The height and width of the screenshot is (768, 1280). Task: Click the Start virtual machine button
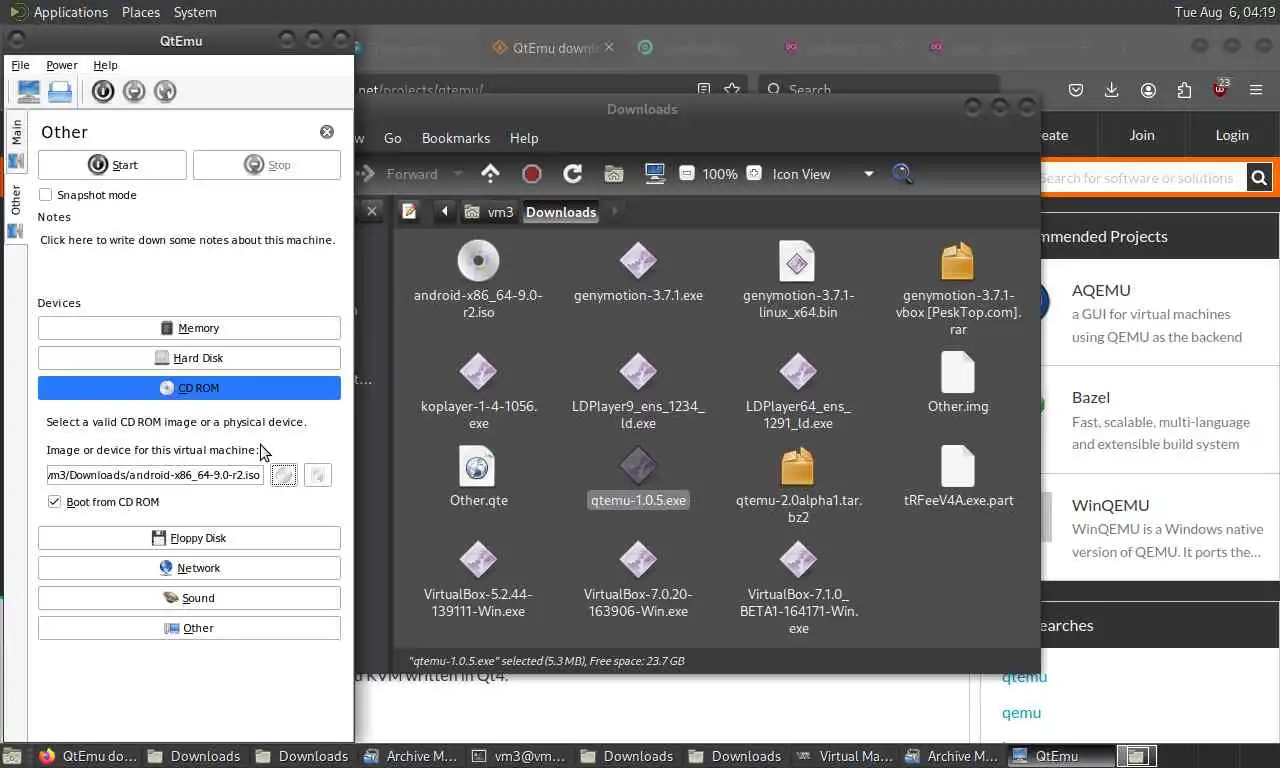112,165
